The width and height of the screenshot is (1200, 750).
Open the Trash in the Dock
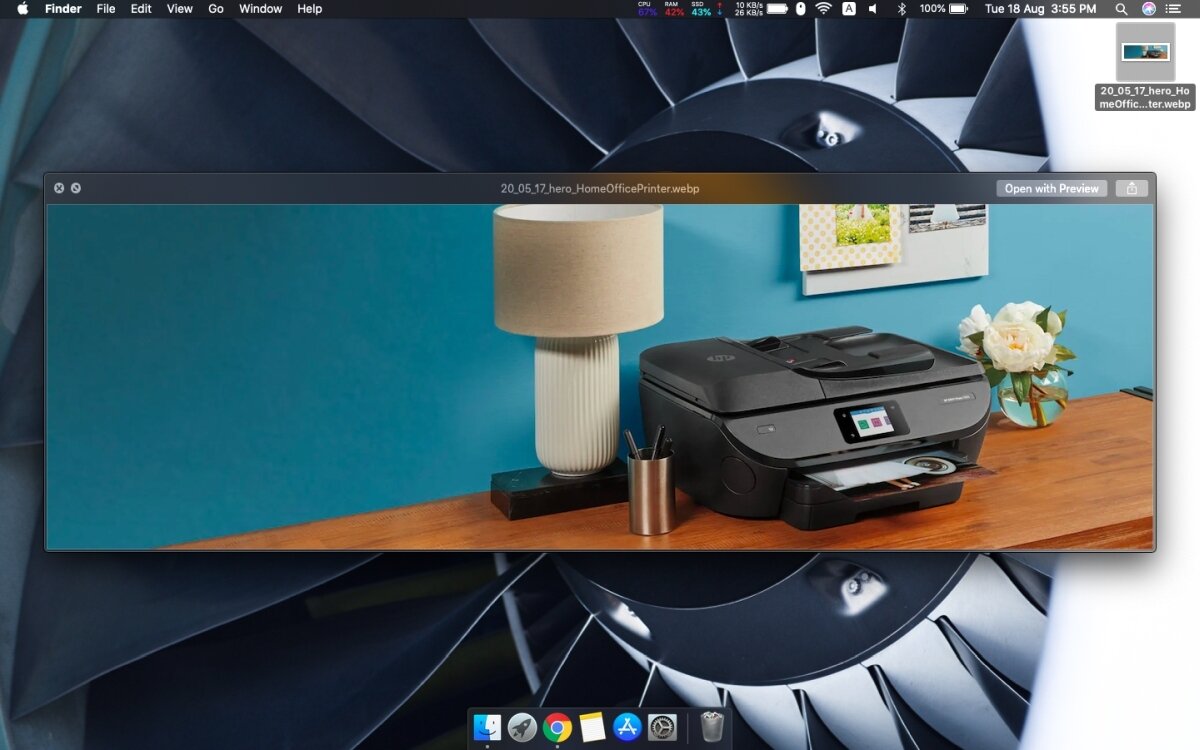[712, 727]
